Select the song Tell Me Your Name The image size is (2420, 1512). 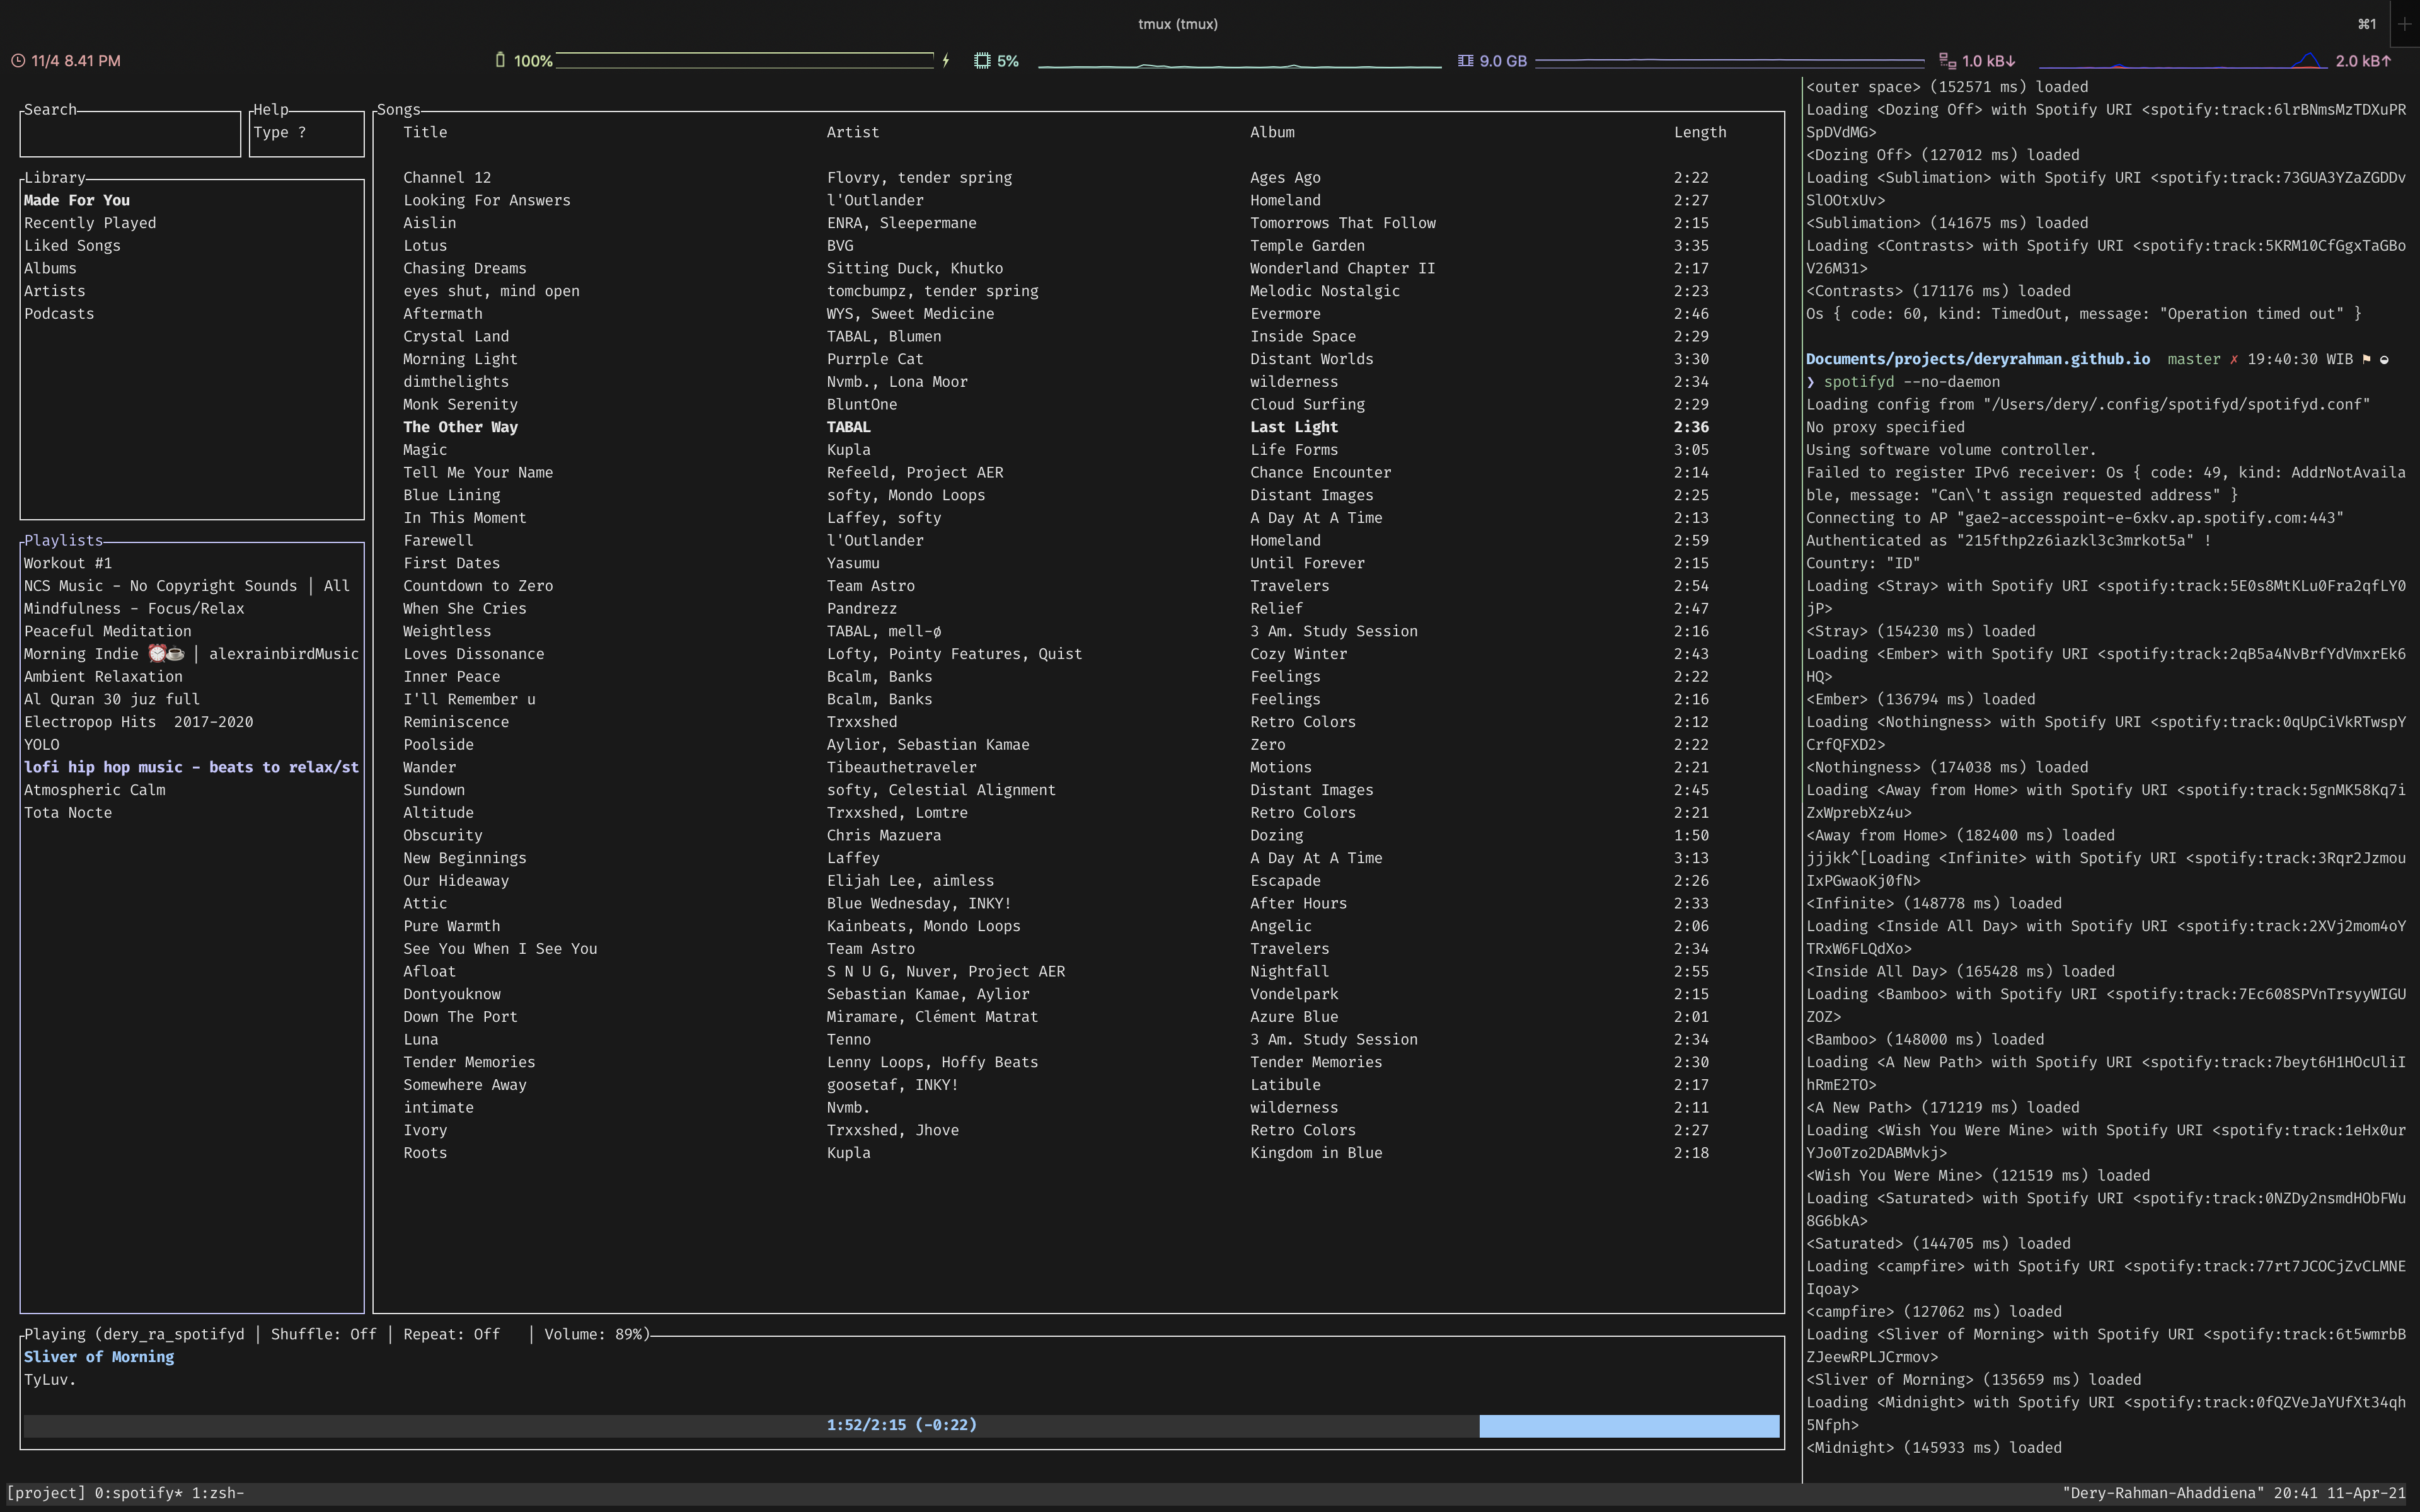pyautogui.click(x=478, y=473)
